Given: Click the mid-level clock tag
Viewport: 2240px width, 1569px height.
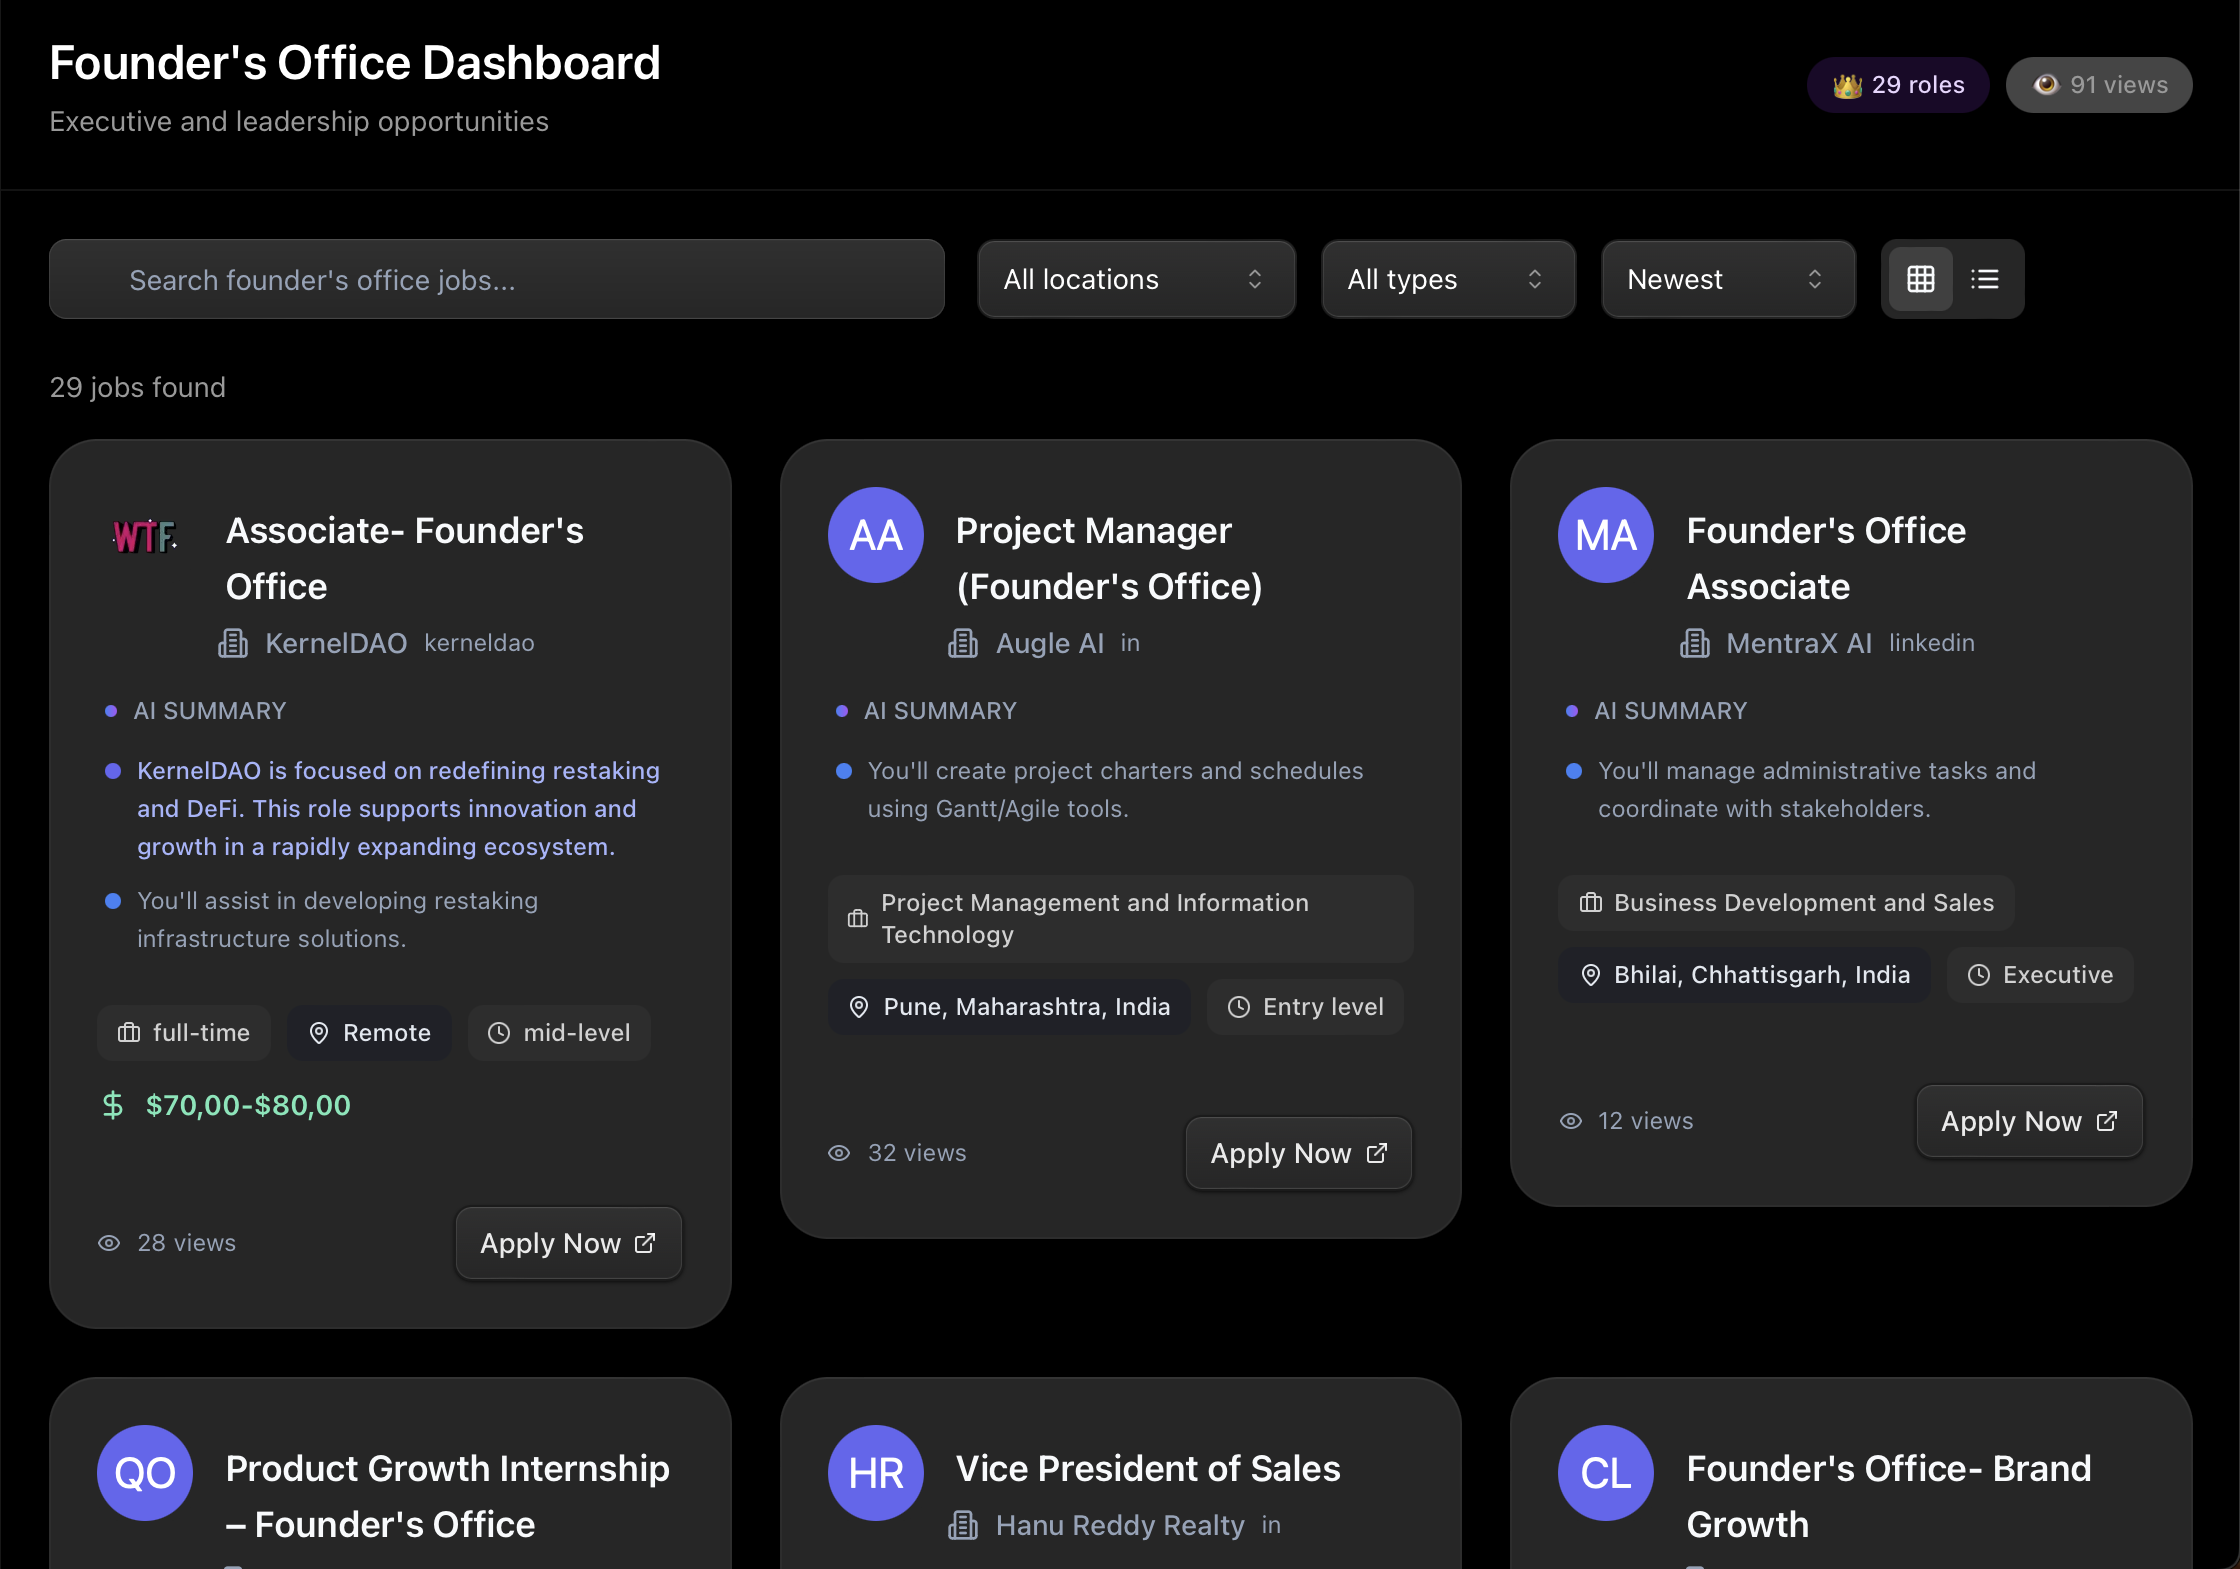Looking at the screenshot, I should [559, 1033].
